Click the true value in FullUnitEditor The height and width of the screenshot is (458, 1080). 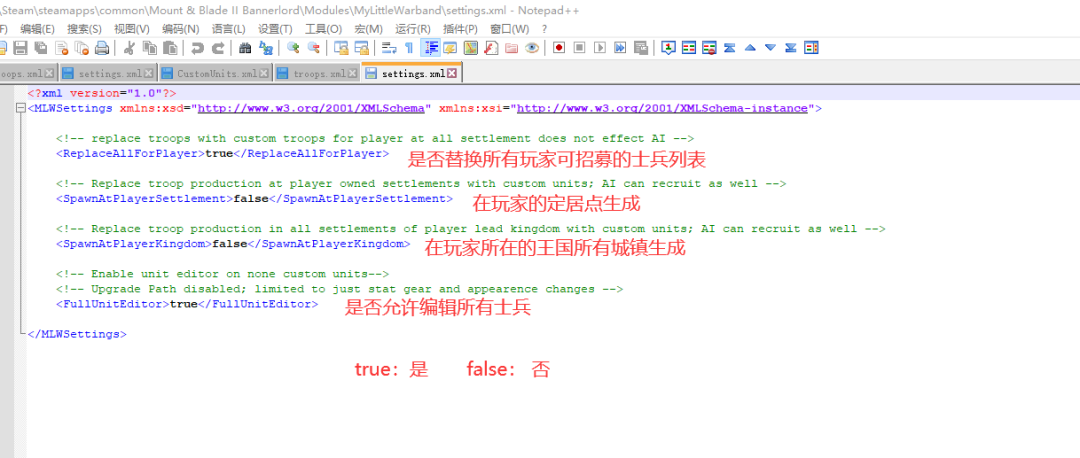pyautogui.click(x=183, y=304)
